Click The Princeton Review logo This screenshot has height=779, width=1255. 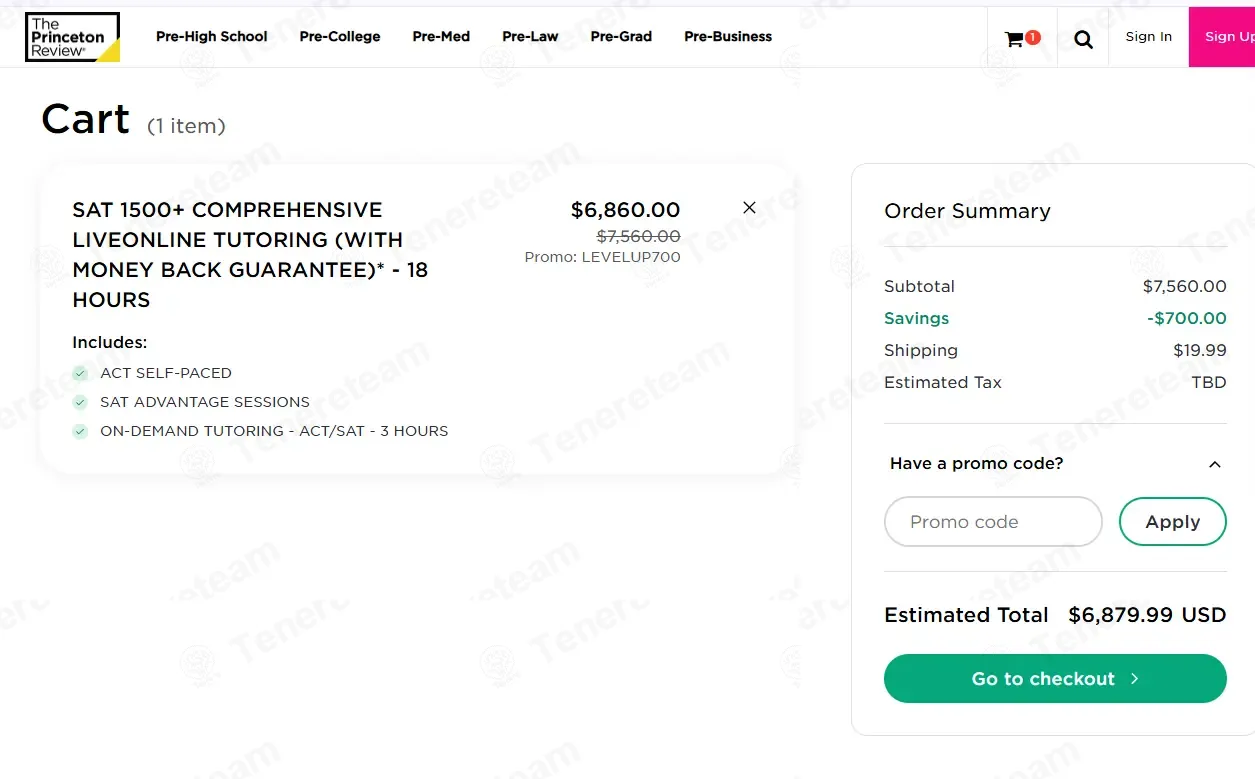click(x=72, y=37)
